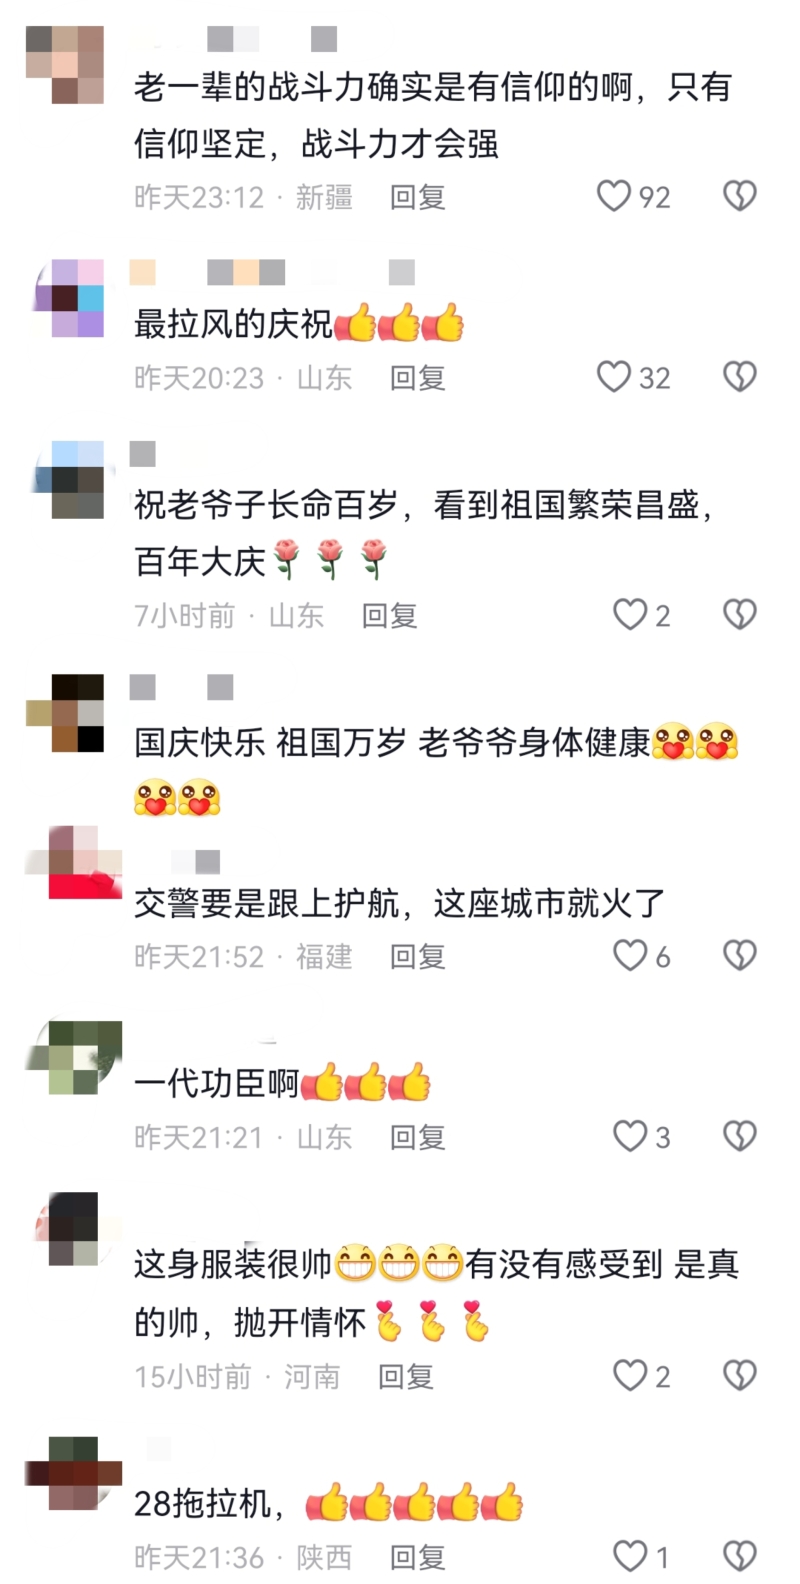Dislike the 最拉风的庆祝 comment
The height and width of the screenshot is (1584, 800).
click(740, 377)
